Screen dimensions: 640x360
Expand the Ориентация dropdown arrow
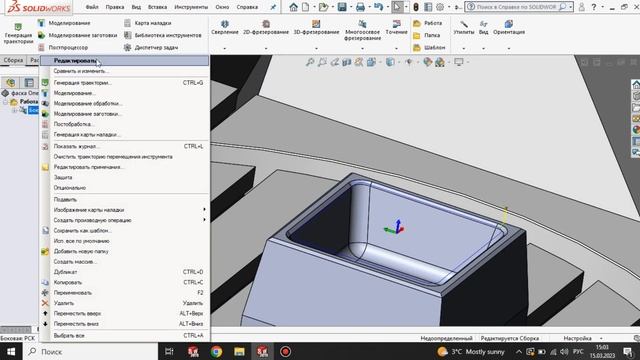pyautogui.click(x=509, y=49)
